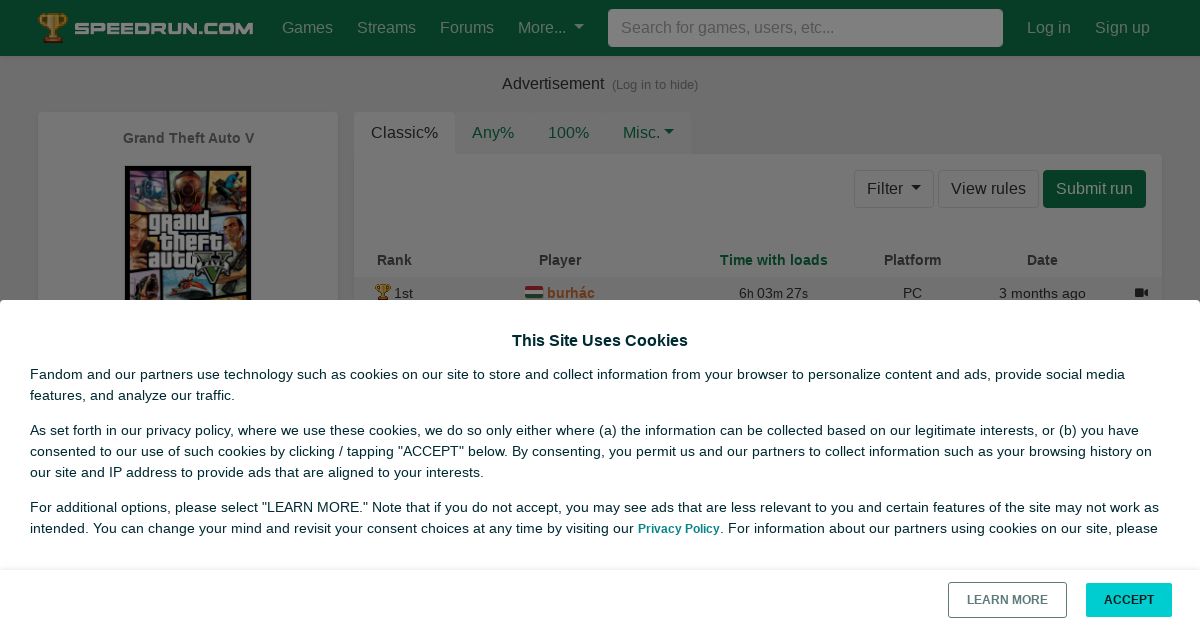Image resolution: width=1200 pixels, height=630 pixels.
Task: Sort by Time with loads header
Action: coord(773,260)
